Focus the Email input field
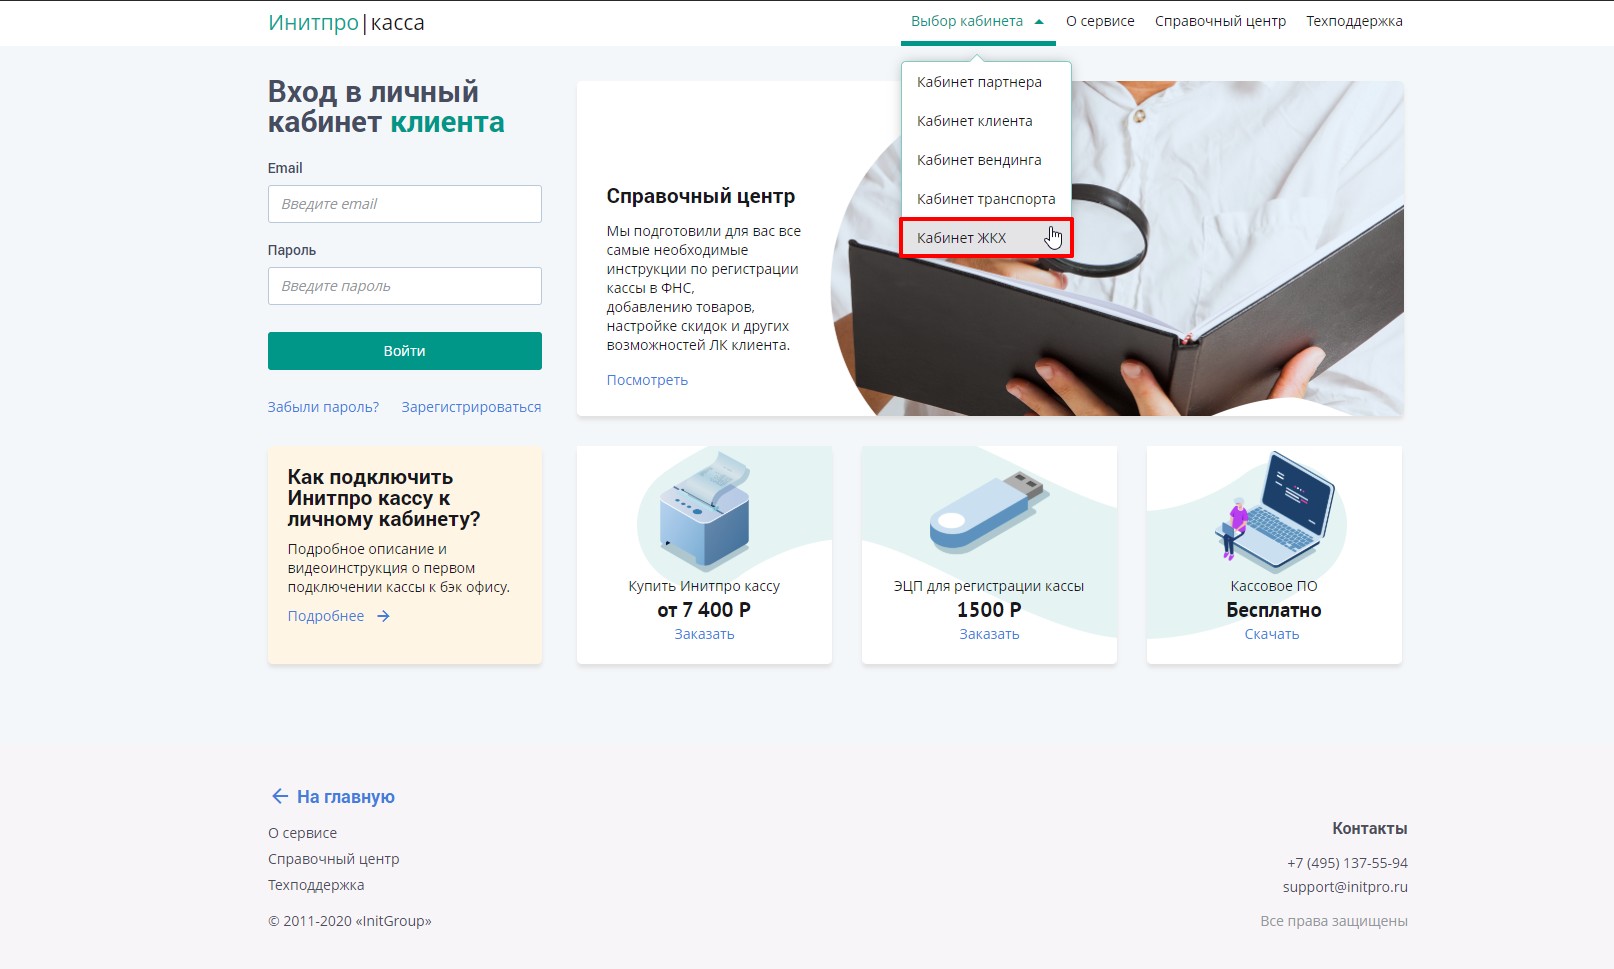 [x=405, y=204]
